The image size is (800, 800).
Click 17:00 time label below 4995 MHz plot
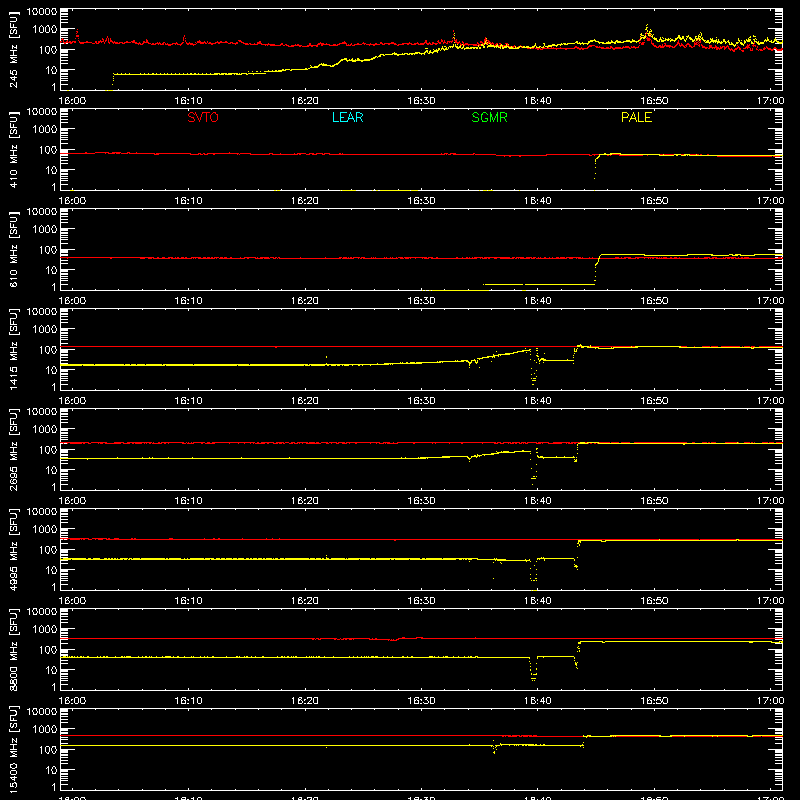point(770,601)
